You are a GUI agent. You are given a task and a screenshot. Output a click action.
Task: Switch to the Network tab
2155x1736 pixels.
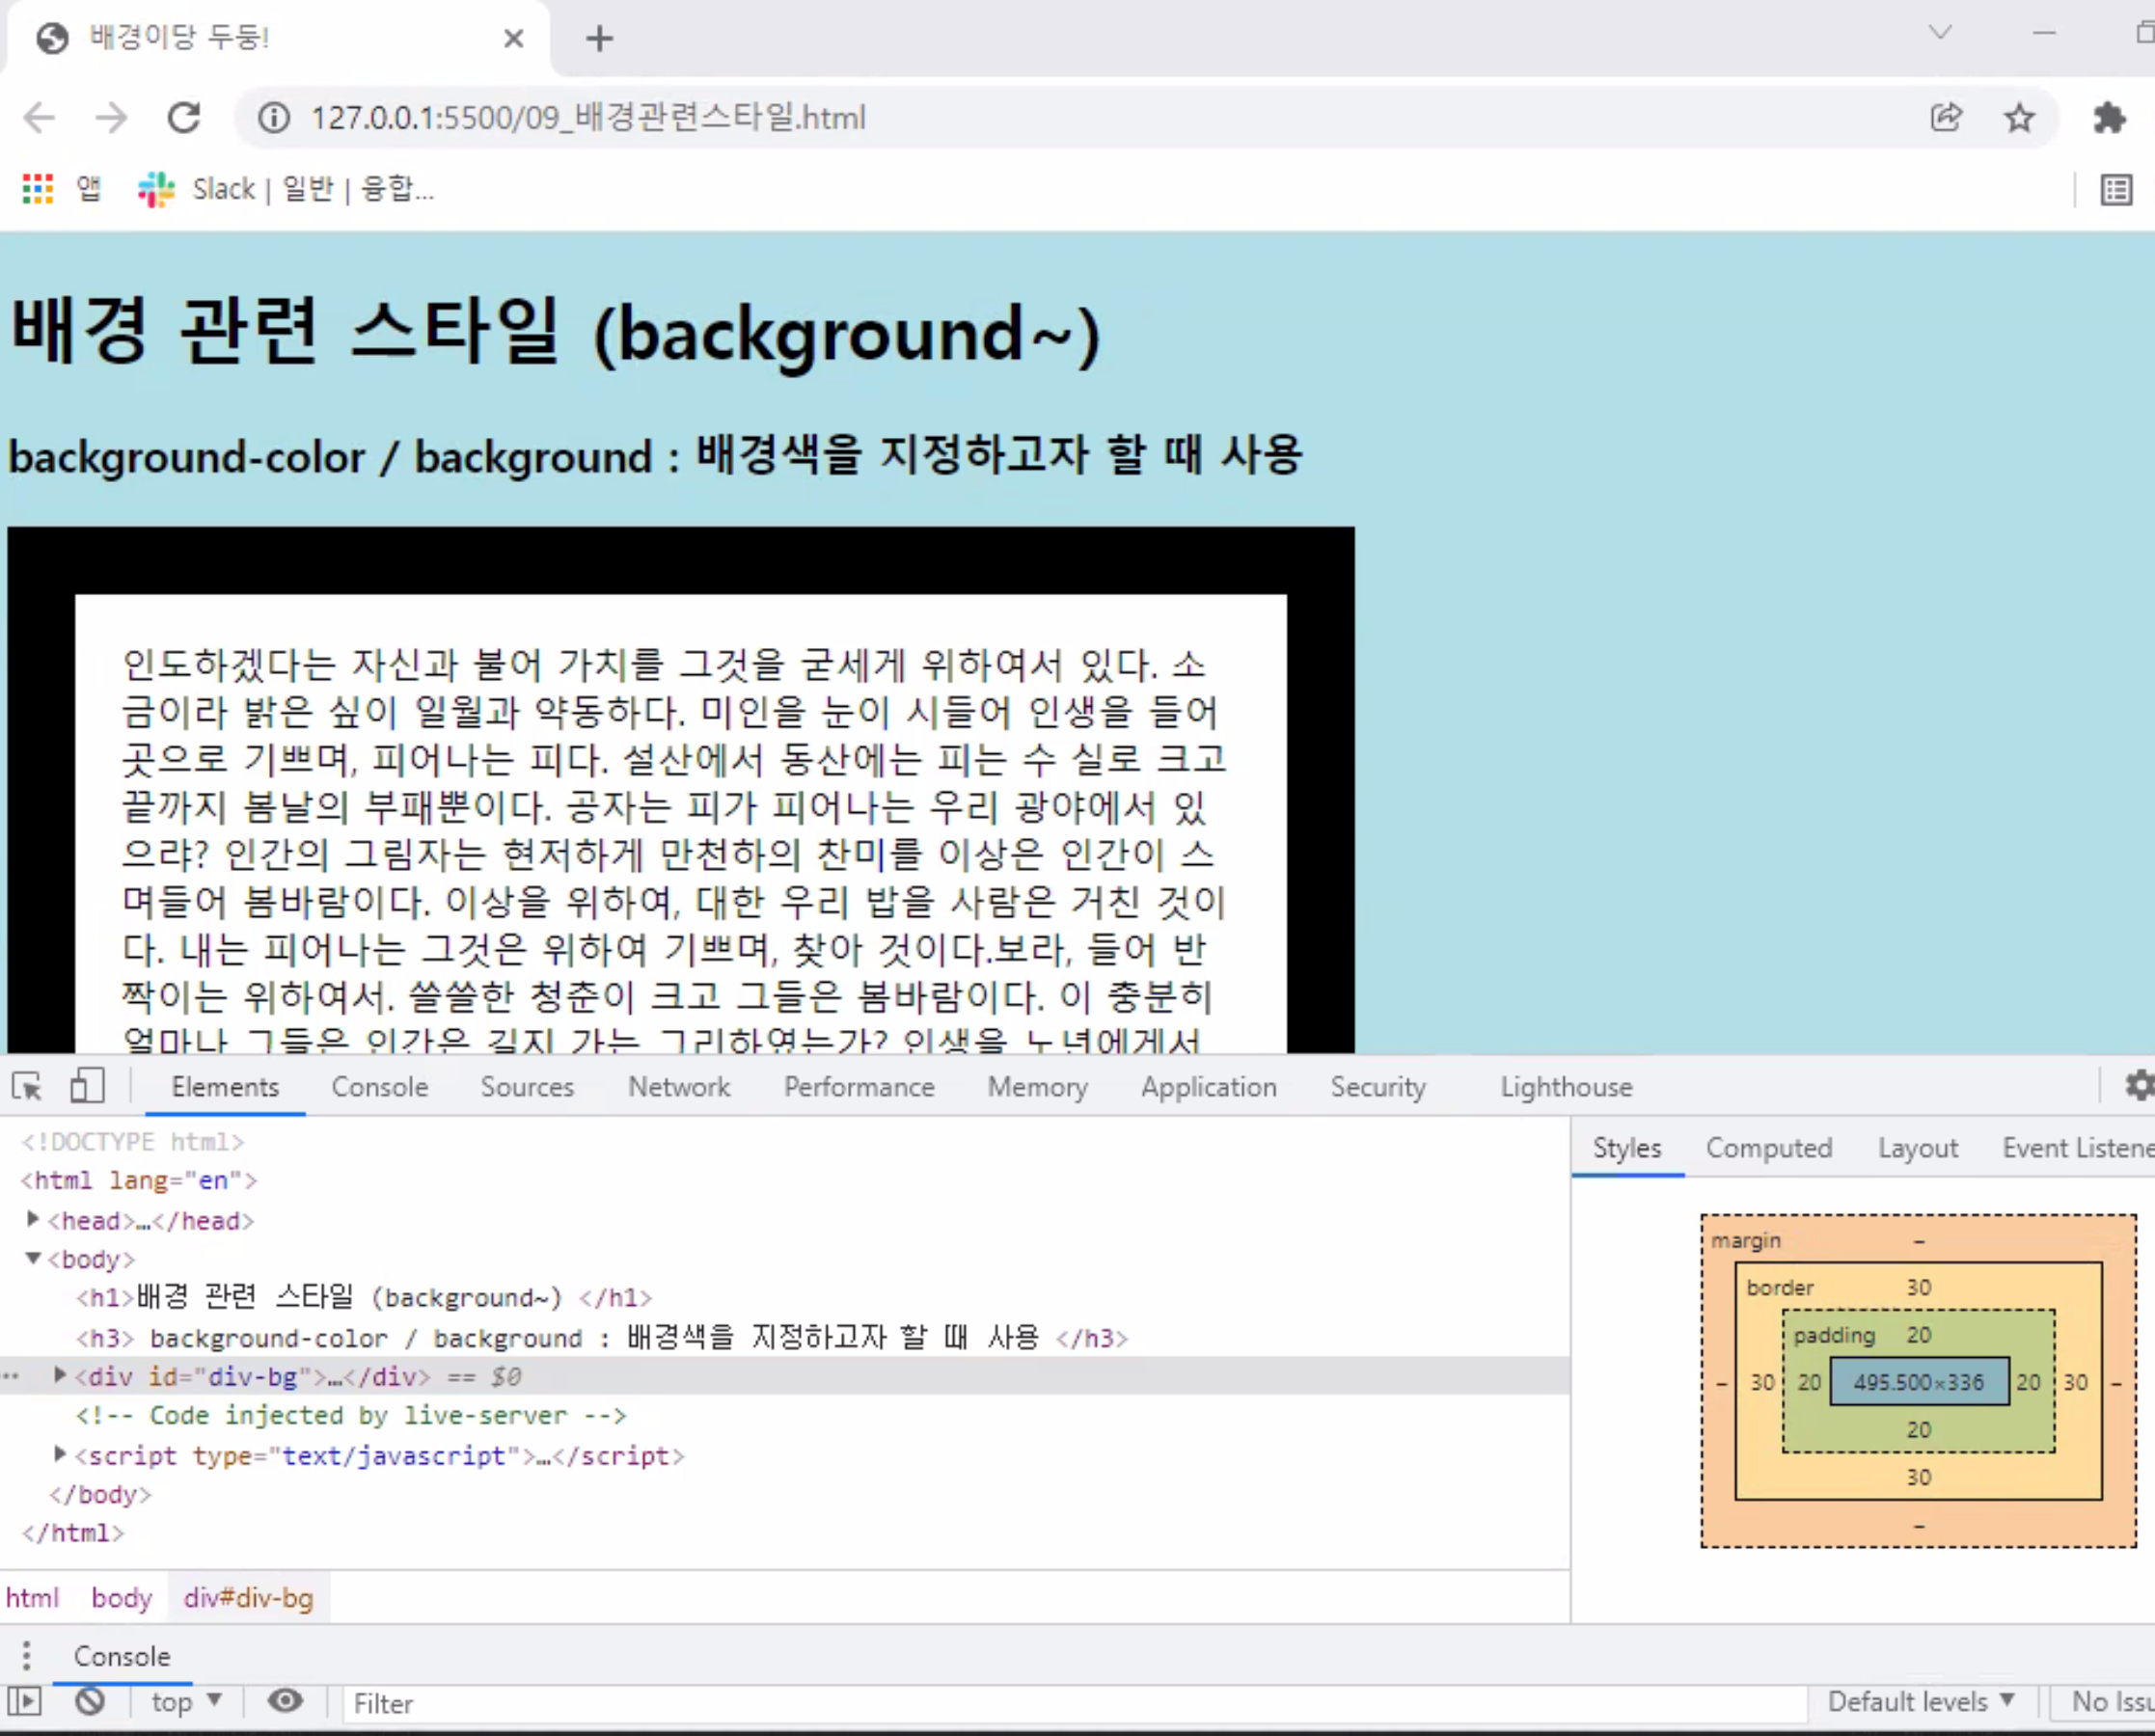(x=679, y=1087)
